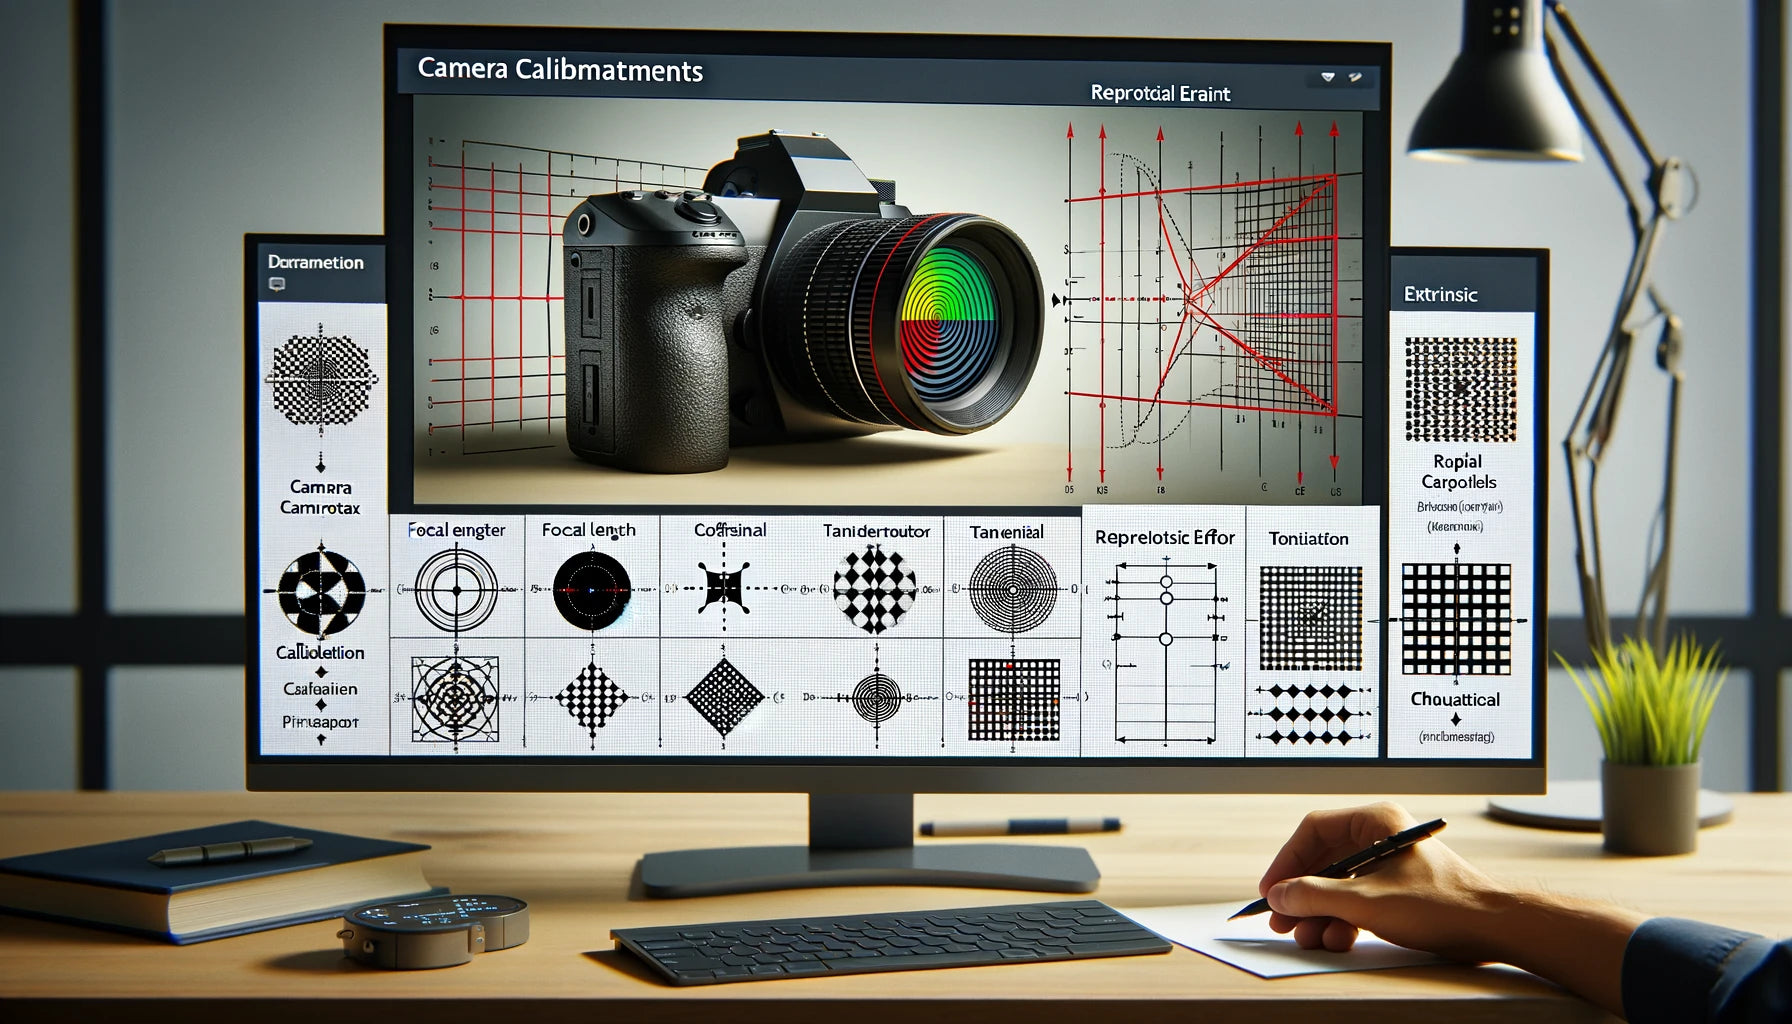Click the black disc icon under Focal length
The height and width of the screenshot is (1024, 1792).
point(591,590)
